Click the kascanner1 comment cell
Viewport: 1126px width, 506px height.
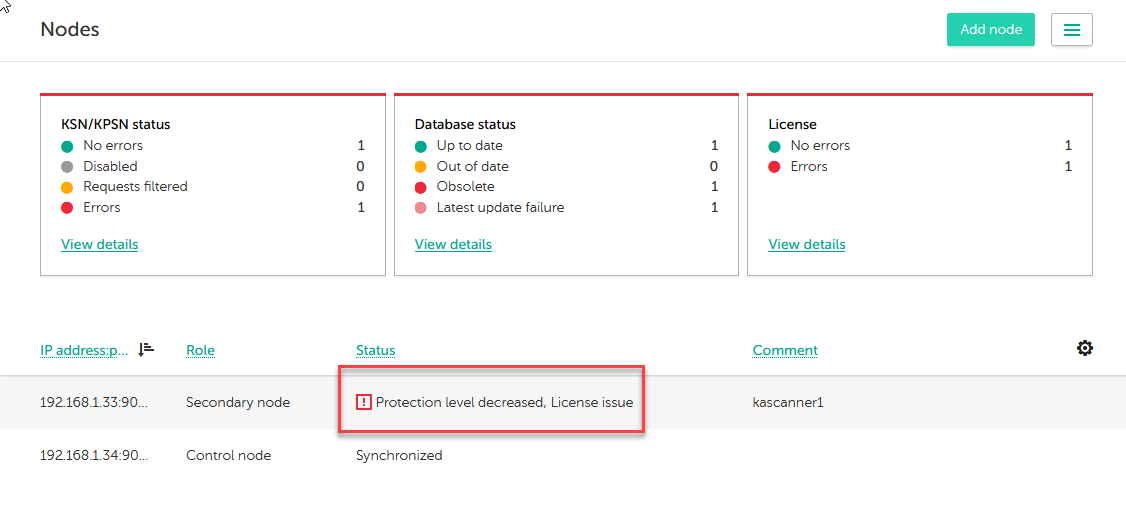coord(788,402)
